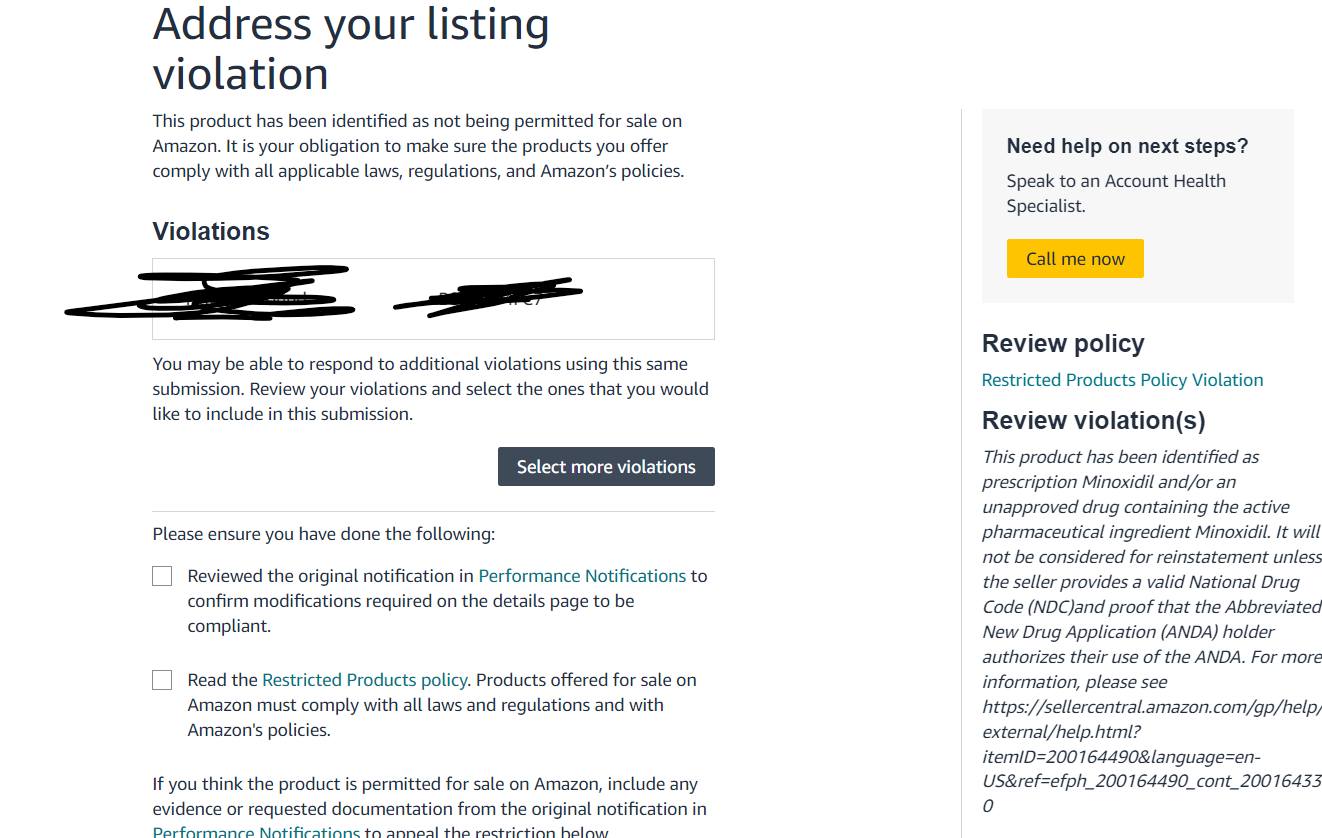Click the 'Address your listing violation' page title
Viewport: 1322px width, 838px height.
351,49
